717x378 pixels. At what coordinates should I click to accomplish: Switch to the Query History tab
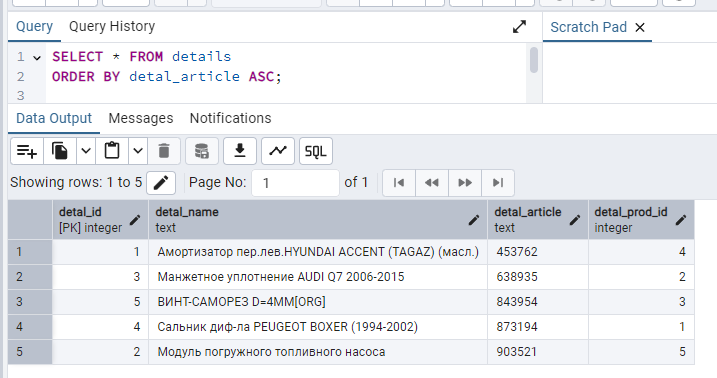112,27
